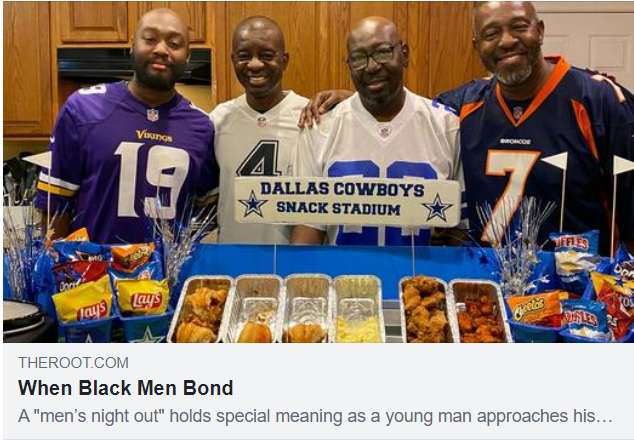This screenshot has height=440, width=634.
Task: Click the foil tray of buffalo wings
Action: (x=478, y=311)
